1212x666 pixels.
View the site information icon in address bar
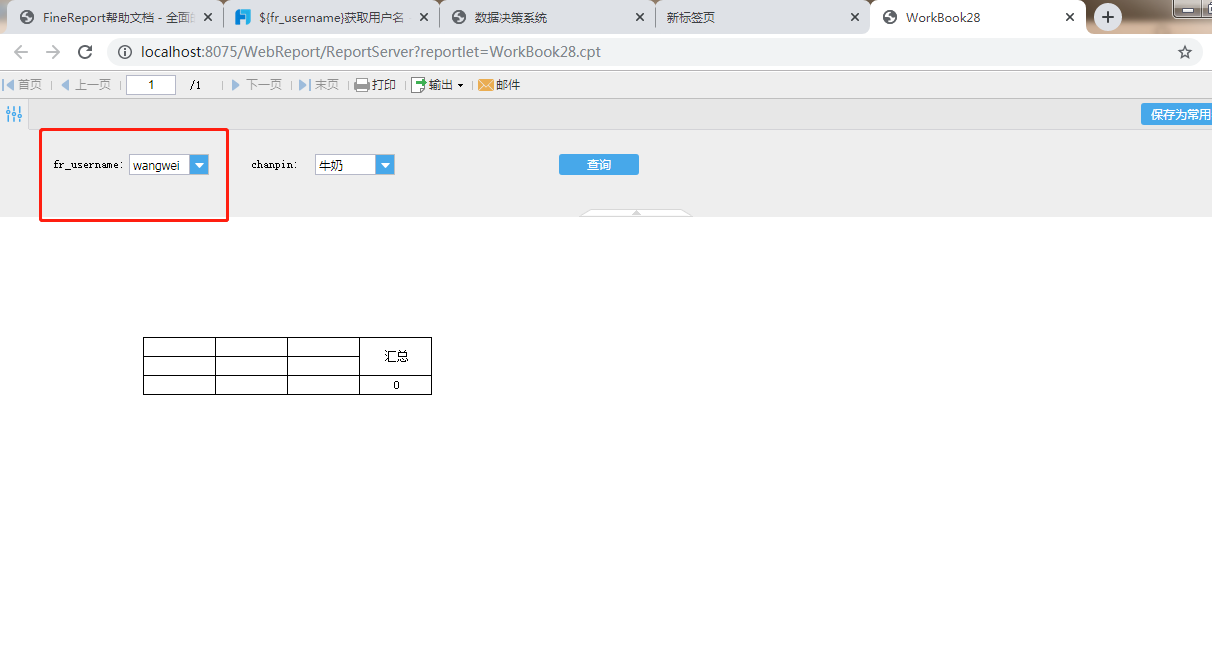point(125,52)
